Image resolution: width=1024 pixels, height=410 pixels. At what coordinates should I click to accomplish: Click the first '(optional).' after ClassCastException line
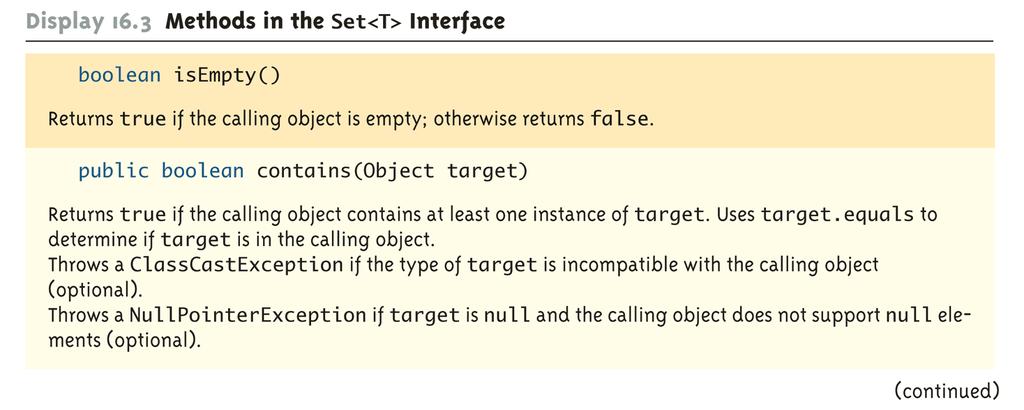click(95, 290)
